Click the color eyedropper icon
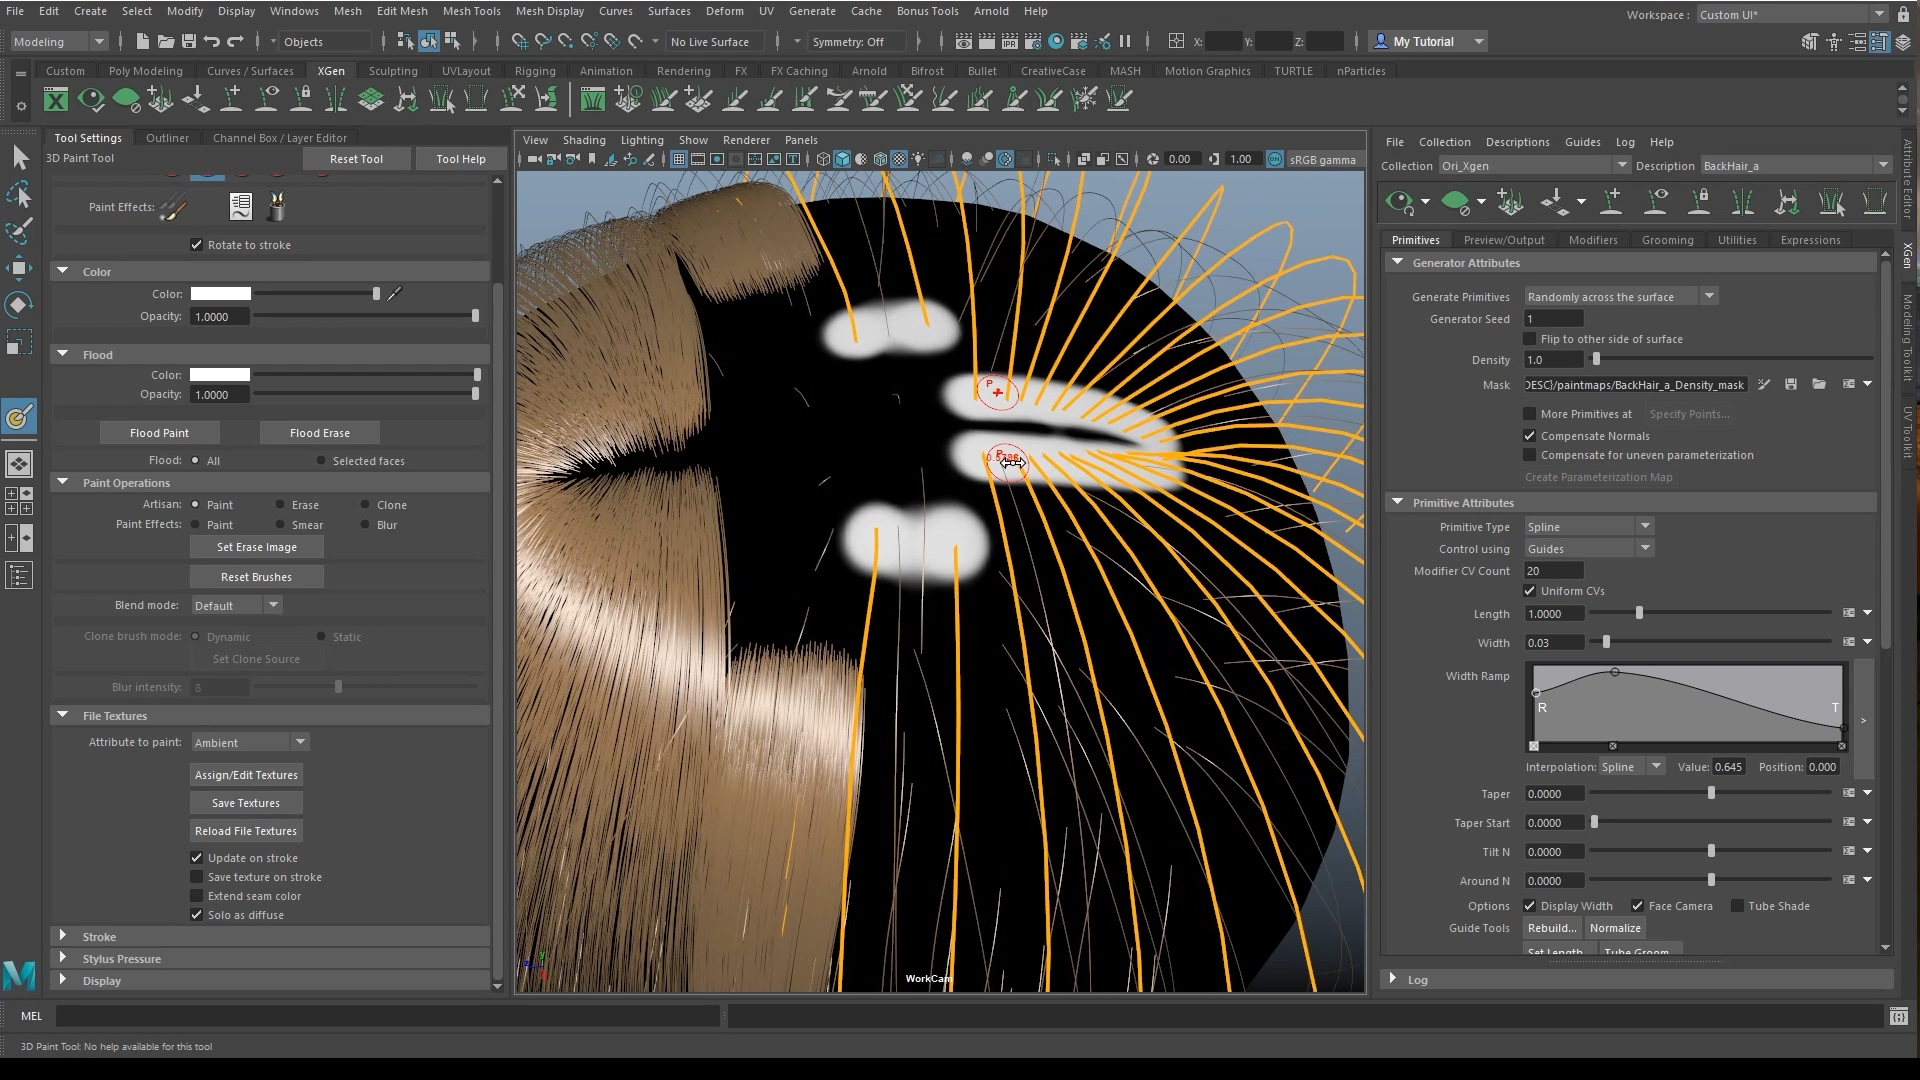1920x1080 pixels. (395, 294)
